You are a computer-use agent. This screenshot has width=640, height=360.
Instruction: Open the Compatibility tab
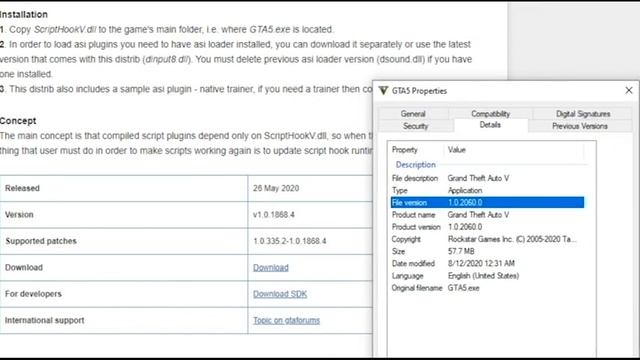point(490,113)
